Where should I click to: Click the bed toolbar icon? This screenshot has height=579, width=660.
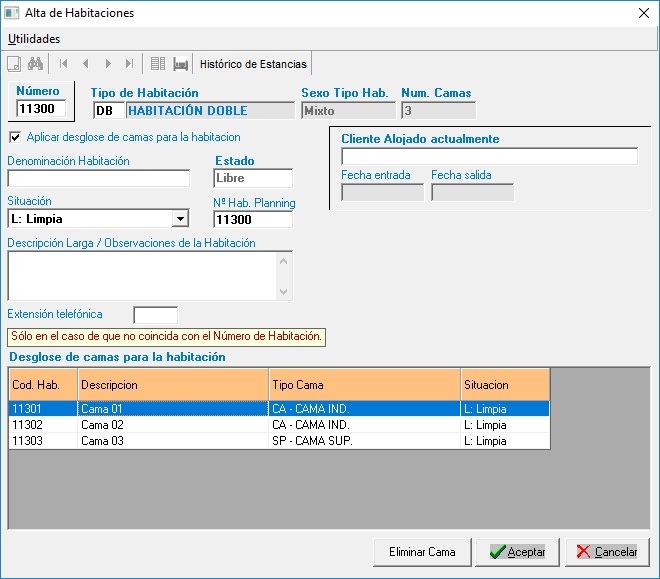point(181,64)
